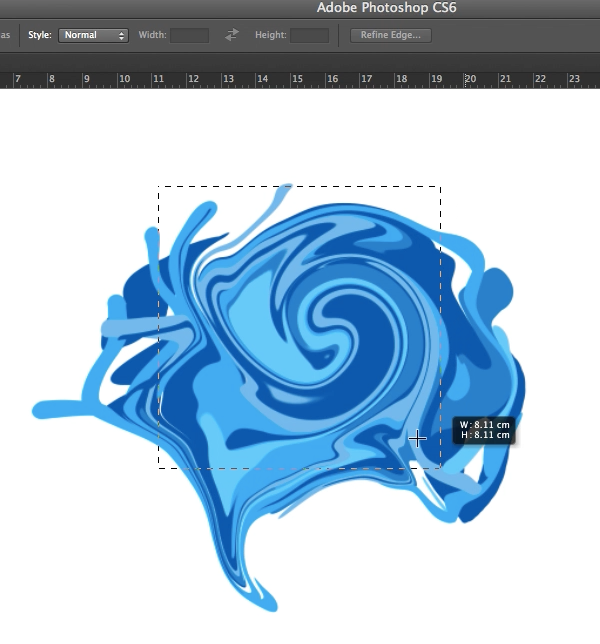This screenshot has width=600, height=644.
Task: Click the ruler at the 23 mark
Action: click(574, 78)
